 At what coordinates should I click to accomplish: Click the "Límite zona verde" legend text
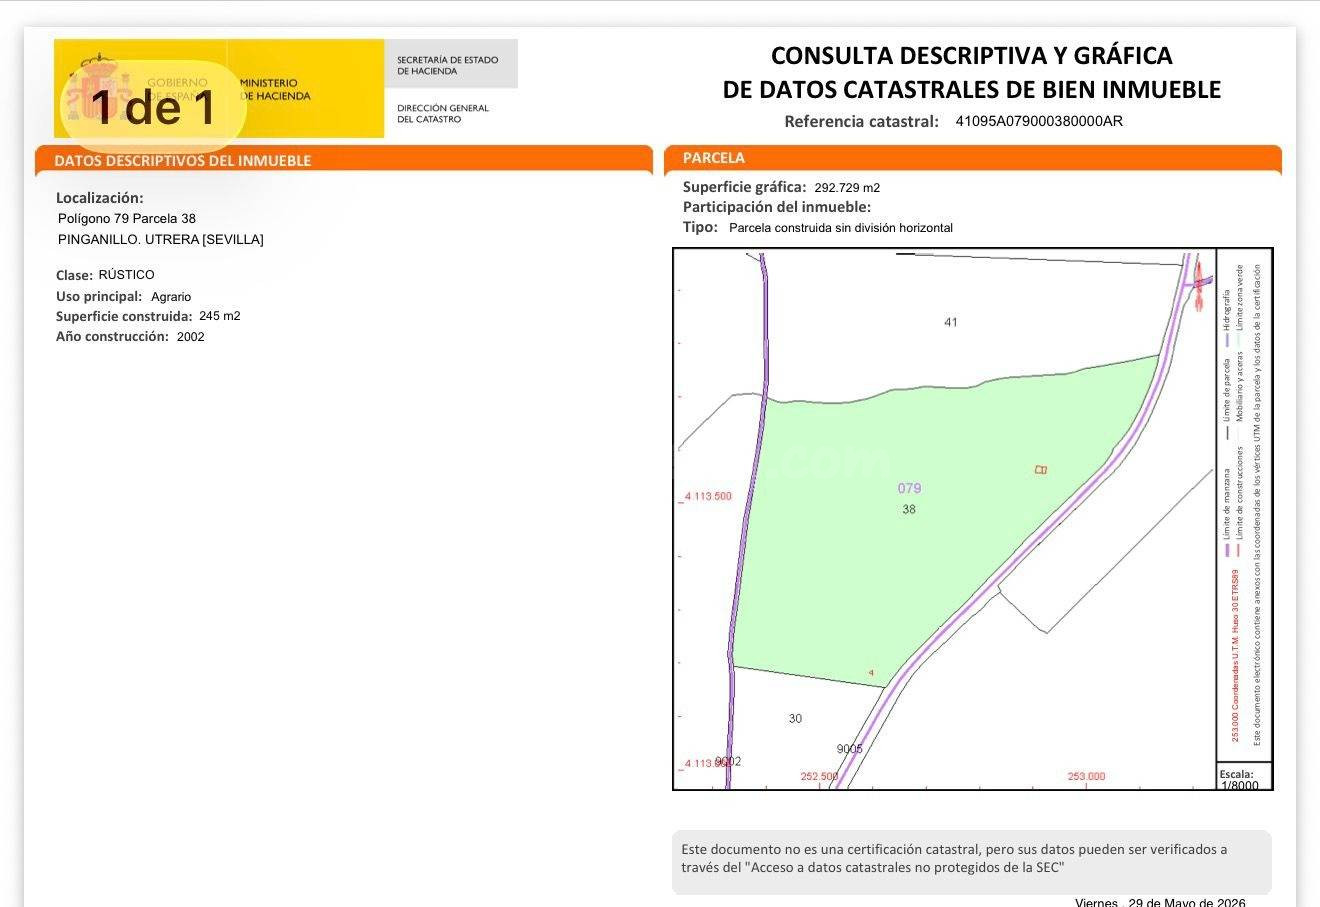coord(1240,298)
